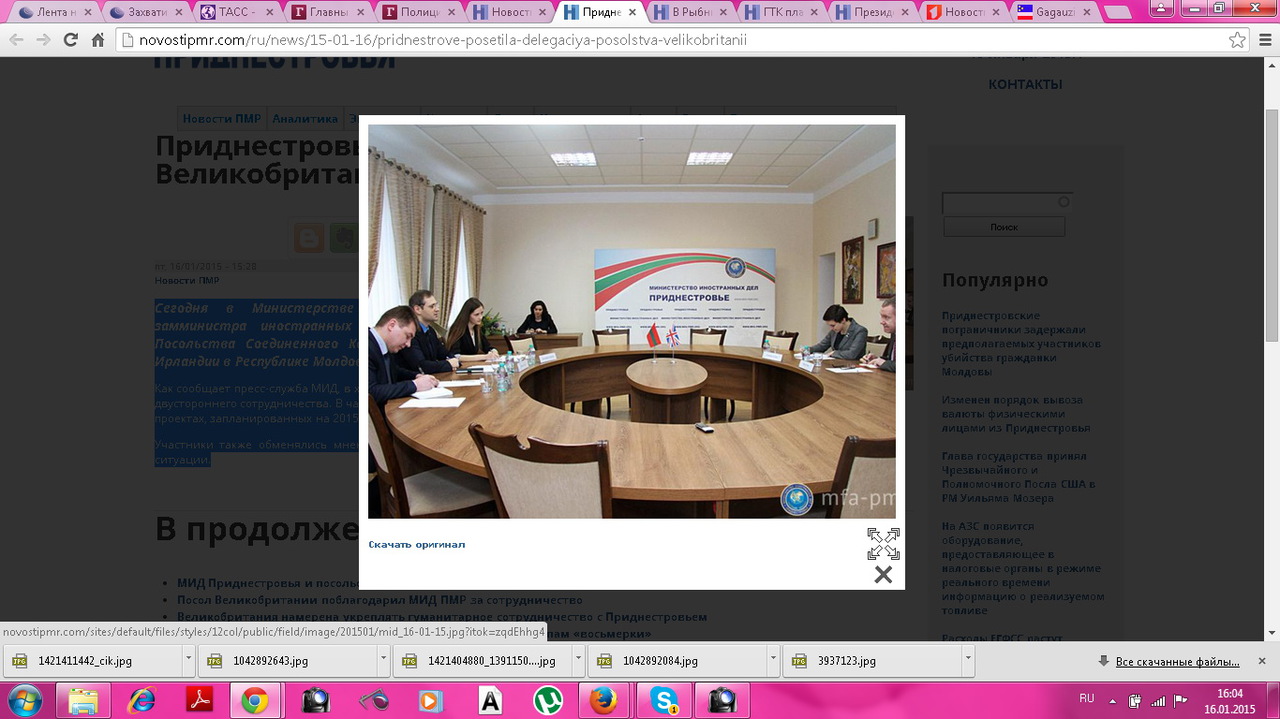Open 'Глава государства принял' popular article

1019,477
